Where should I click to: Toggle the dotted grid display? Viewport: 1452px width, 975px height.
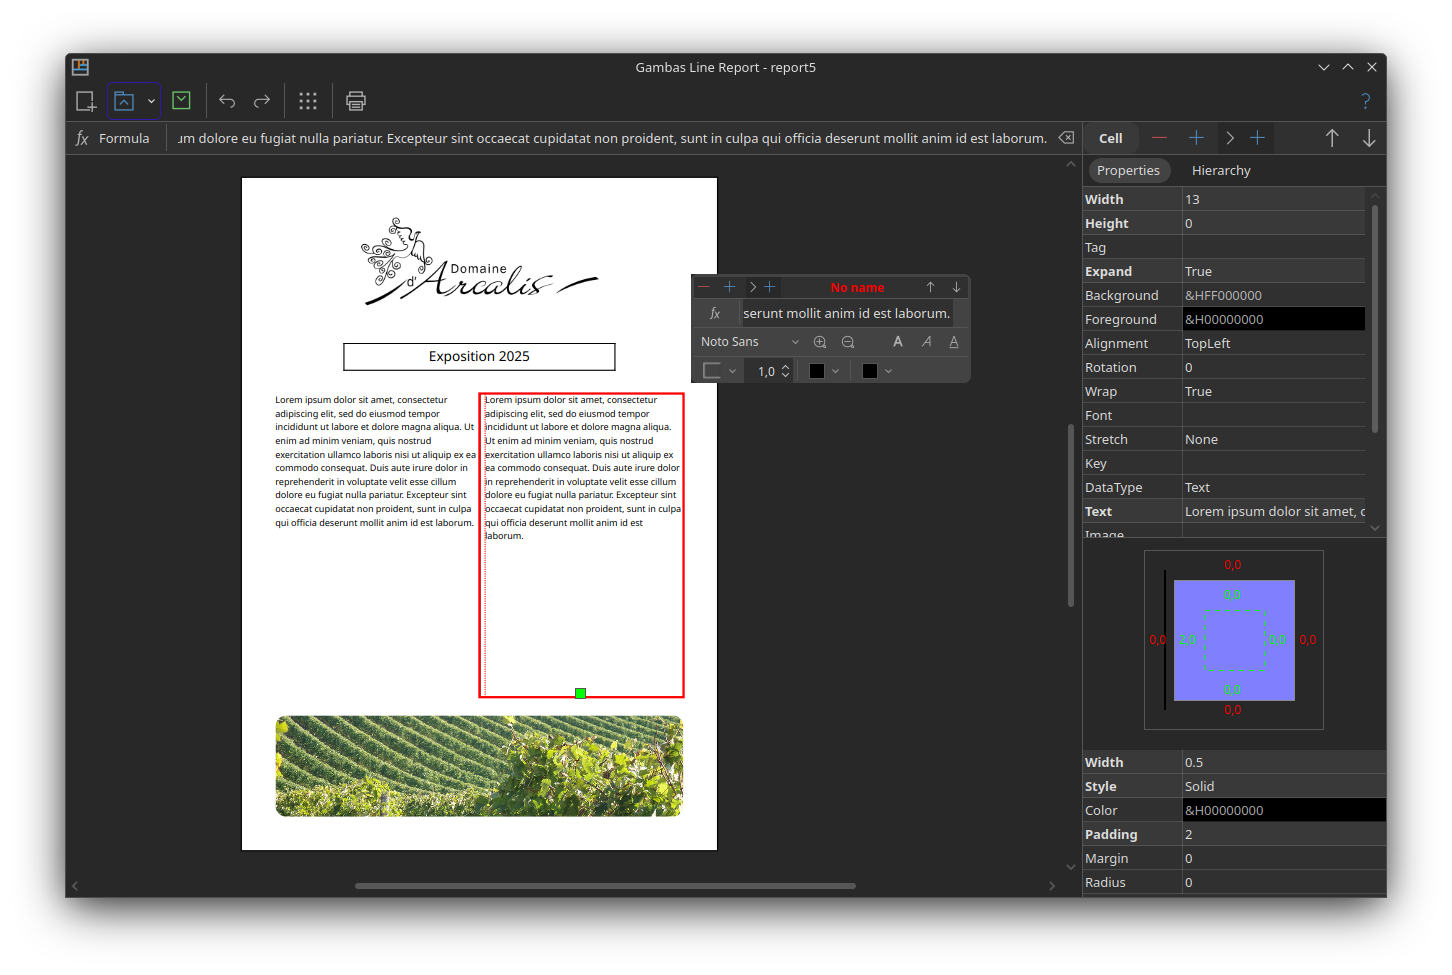308,101
